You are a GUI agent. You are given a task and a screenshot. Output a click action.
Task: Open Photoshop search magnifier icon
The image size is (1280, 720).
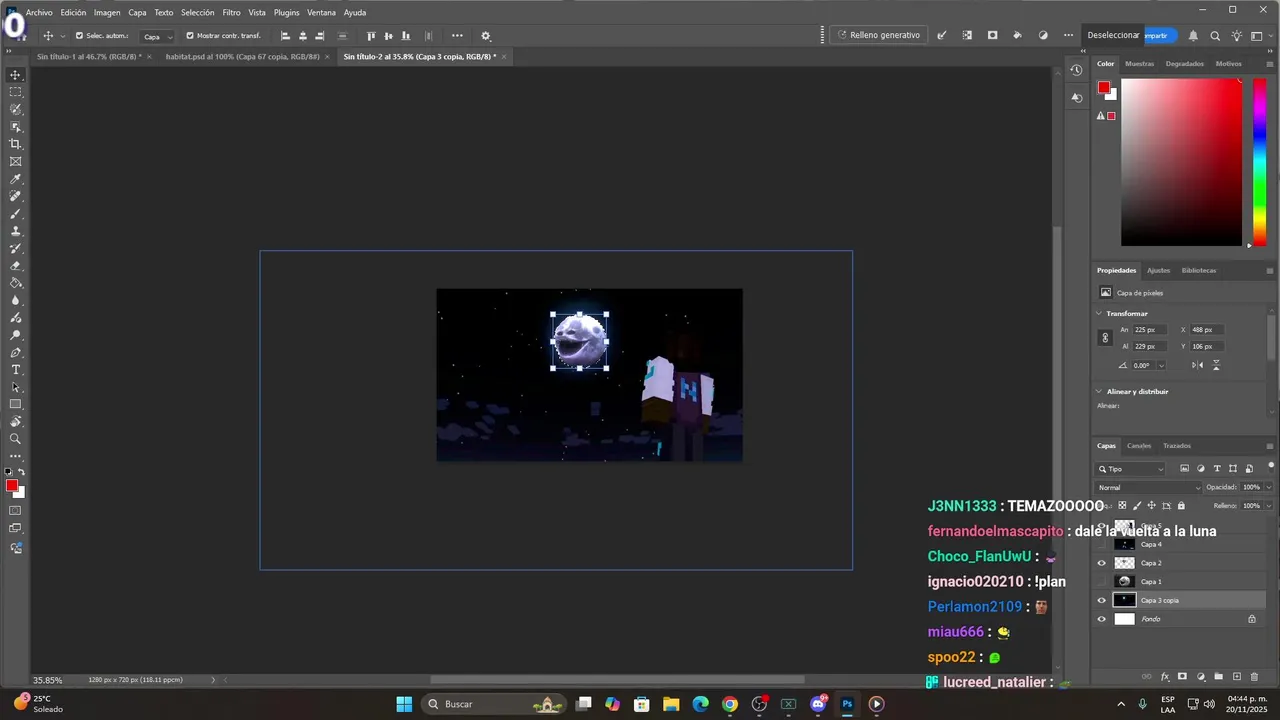1215,35
